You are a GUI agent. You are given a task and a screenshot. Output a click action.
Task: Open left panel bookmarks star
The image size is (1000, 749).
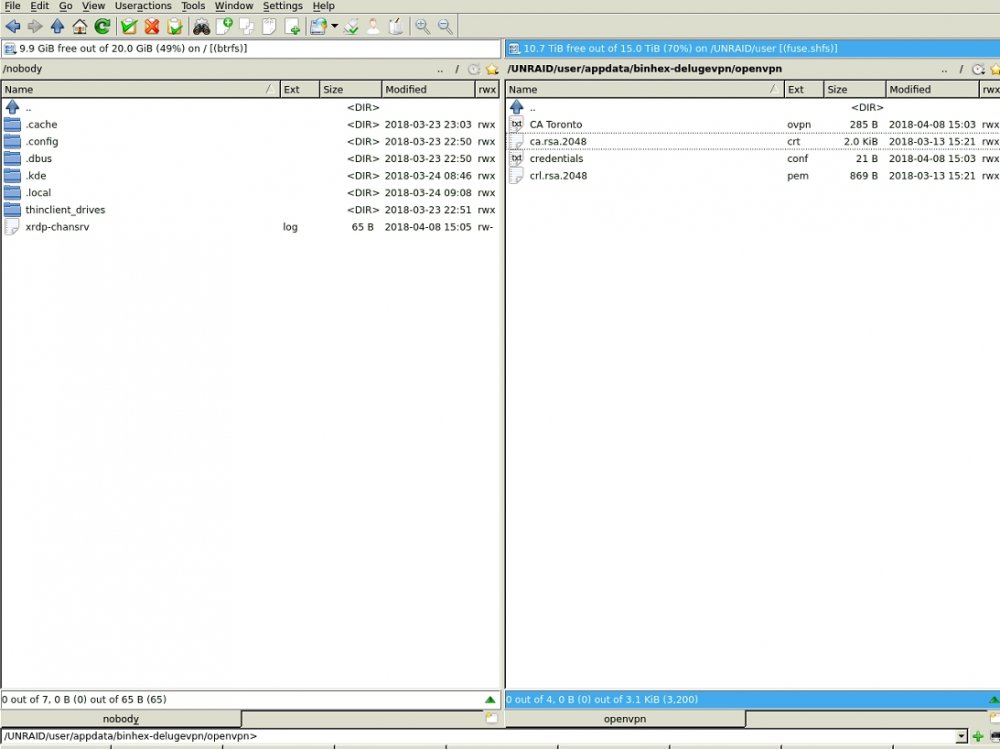(x=492, y=69)
